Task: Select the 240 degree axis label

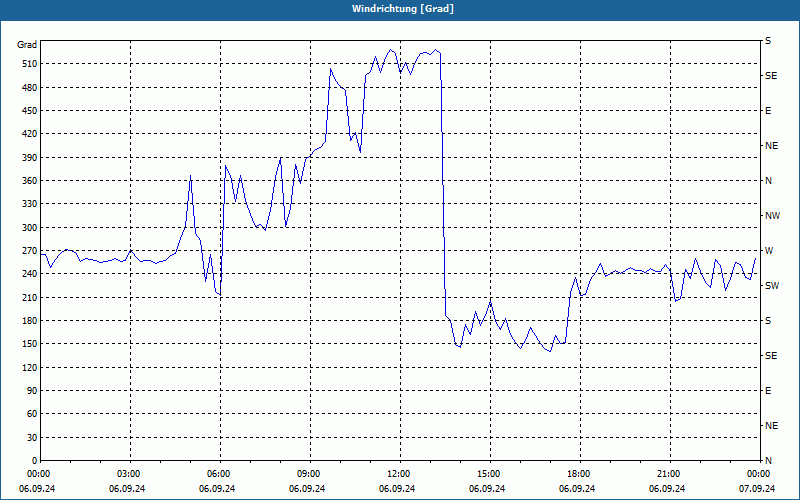Action: click(30, 274)
